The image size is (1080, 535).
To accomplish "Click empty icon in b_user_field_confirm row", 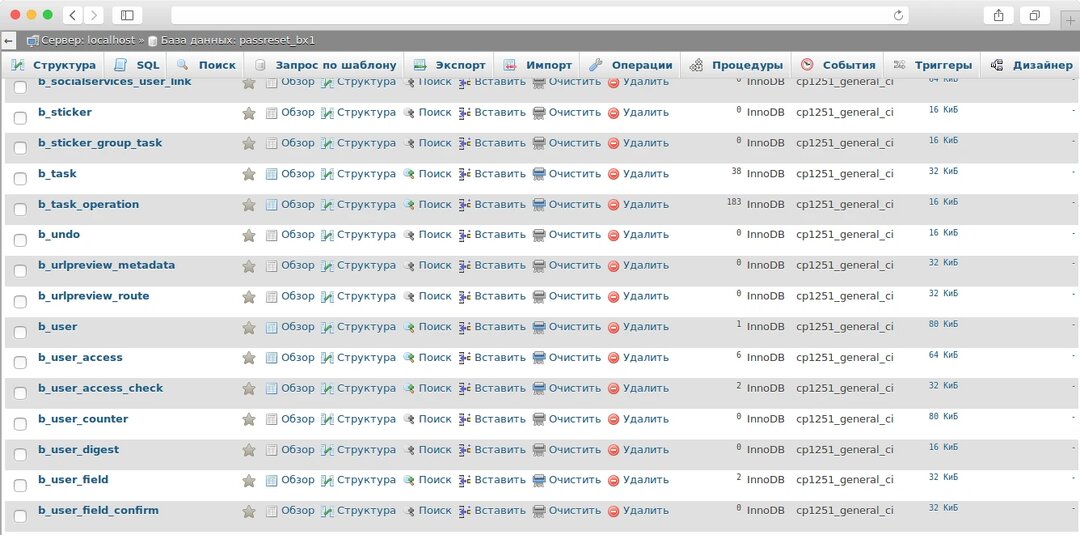I will 539,512.
